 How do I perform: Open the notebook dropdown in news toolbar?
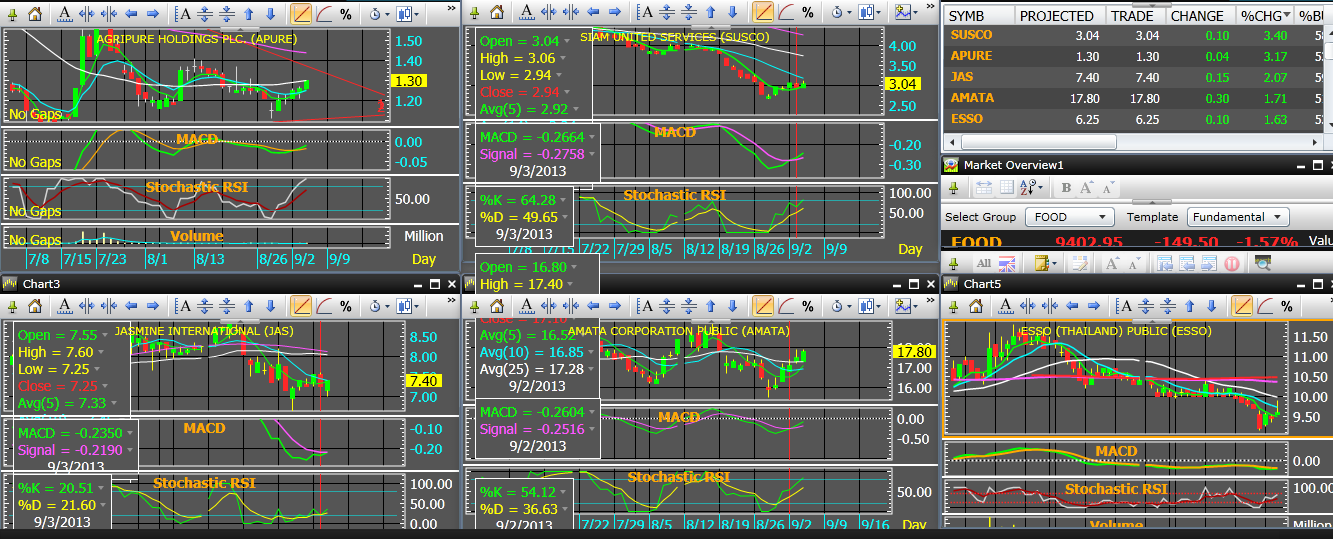pyautogui.click(x=1046, y=263)
